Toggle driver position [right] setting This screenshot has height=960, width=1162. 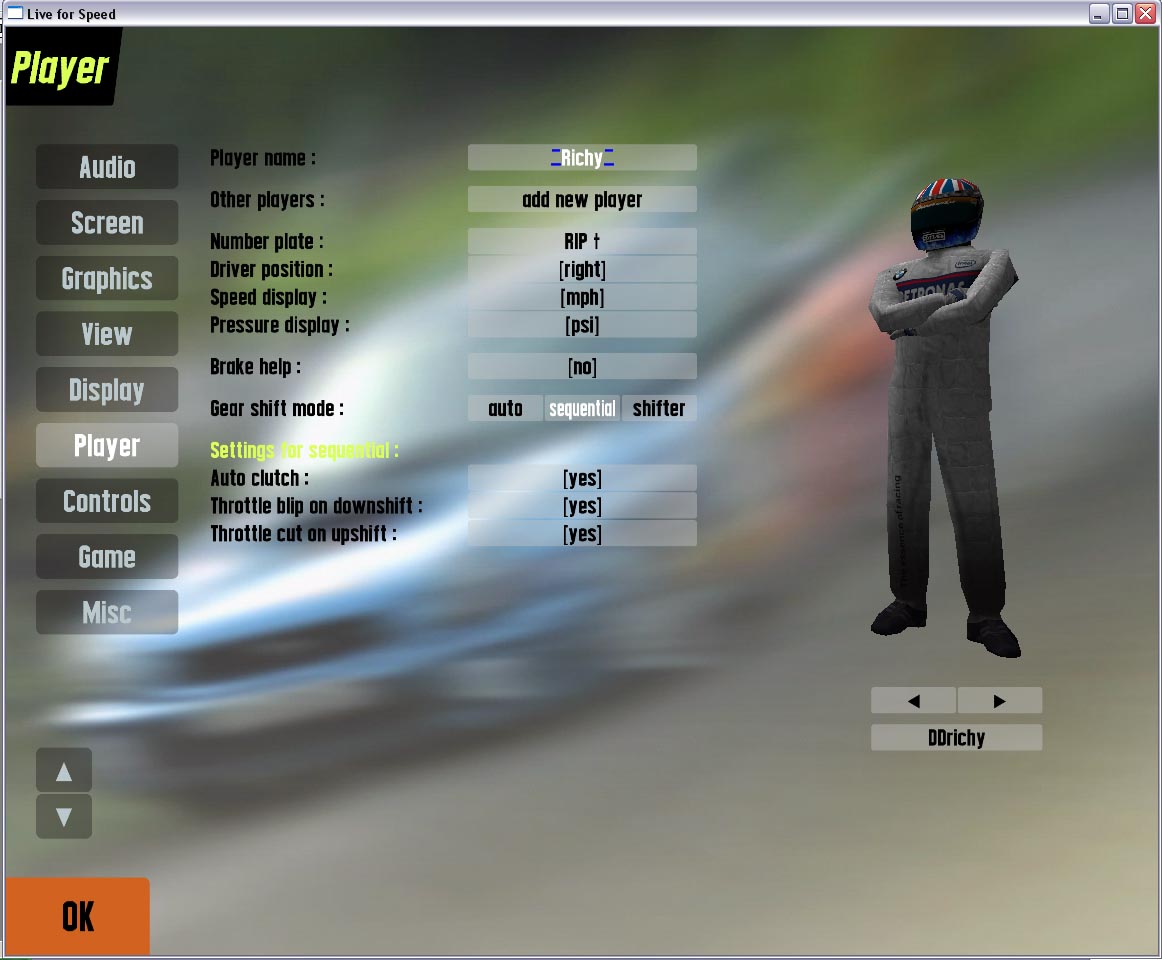tap(582, 269)
